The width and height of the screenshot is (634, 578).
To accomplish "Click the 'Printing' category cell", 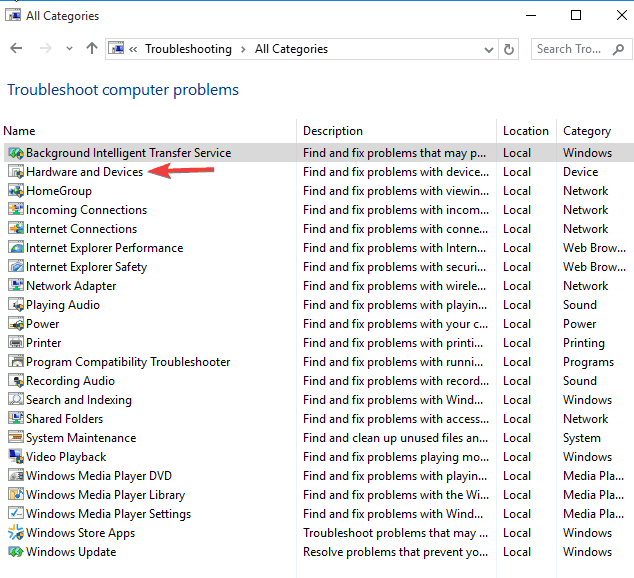I will click(584, 343).
